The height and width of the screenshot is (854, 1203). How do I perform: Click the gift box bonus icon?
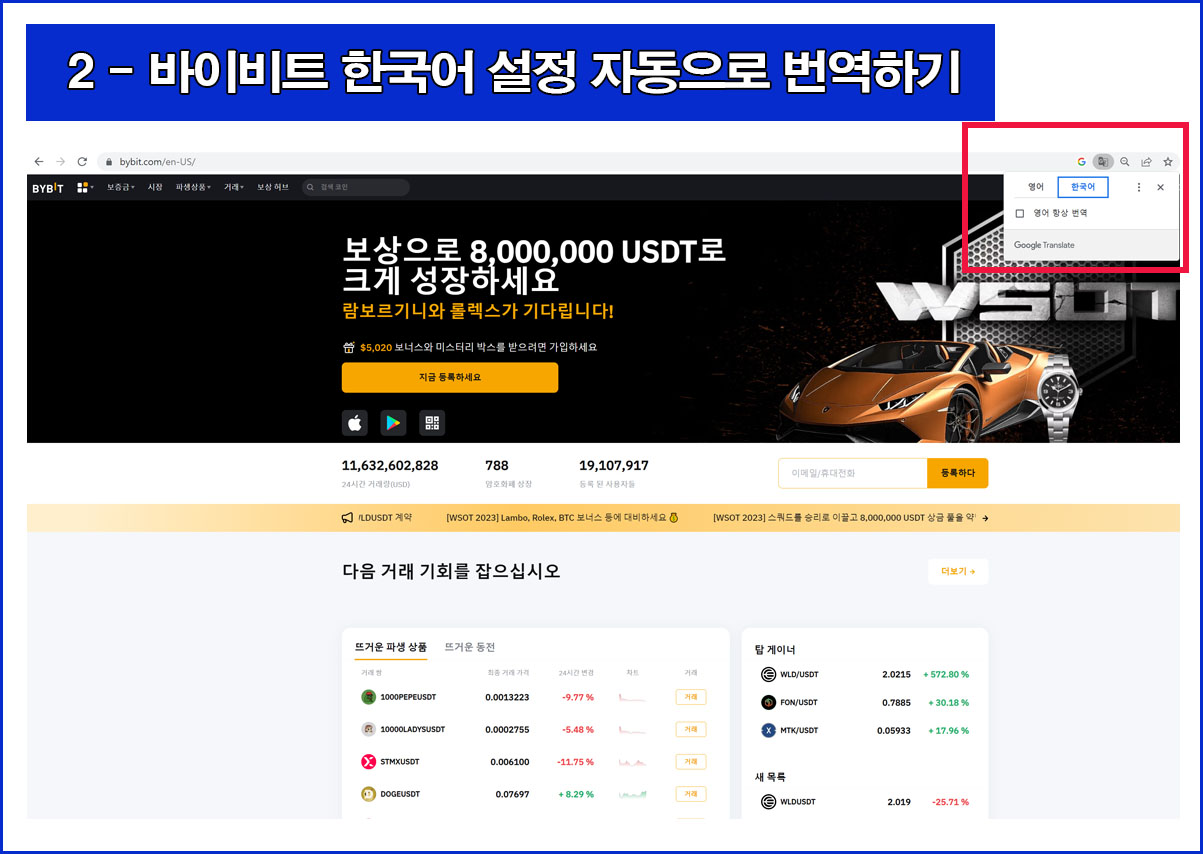click(x=348, y=347)
